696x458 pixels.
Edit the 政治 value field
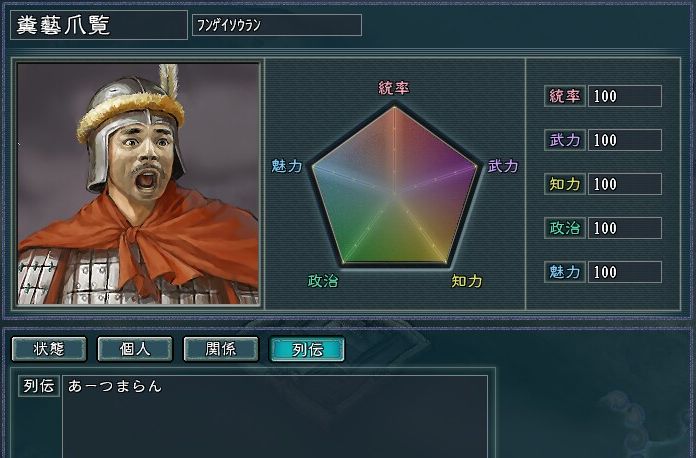coord(625,228)
